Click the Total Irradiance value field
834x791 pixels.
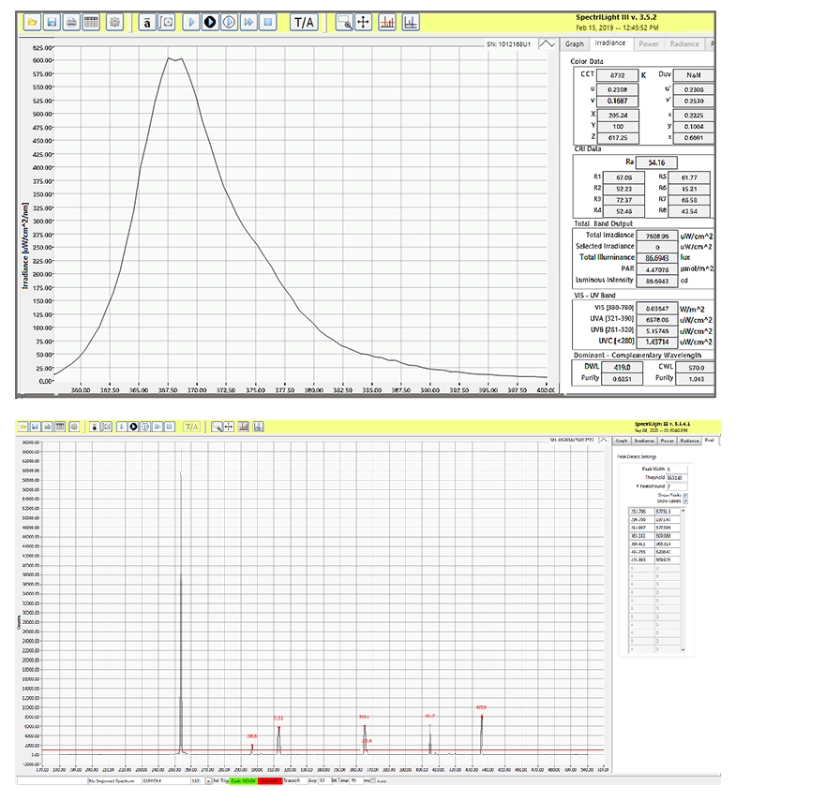pos(657,236)
